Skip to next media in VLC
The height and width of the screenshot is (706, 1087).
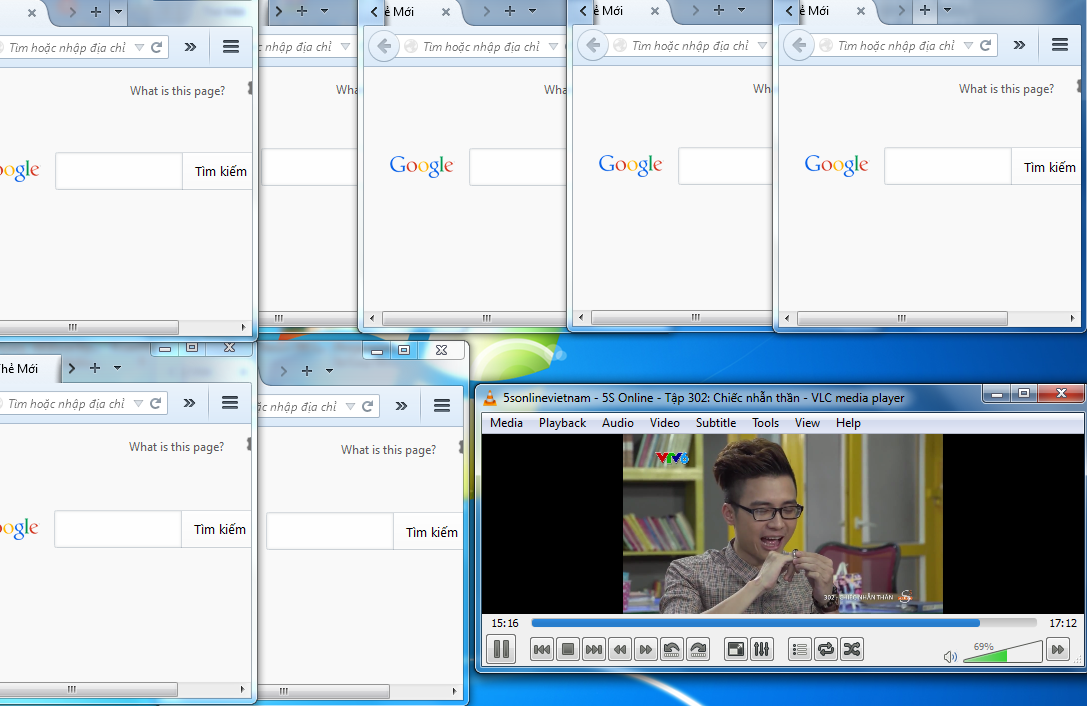pyautogui.click(x=594, y=649)
